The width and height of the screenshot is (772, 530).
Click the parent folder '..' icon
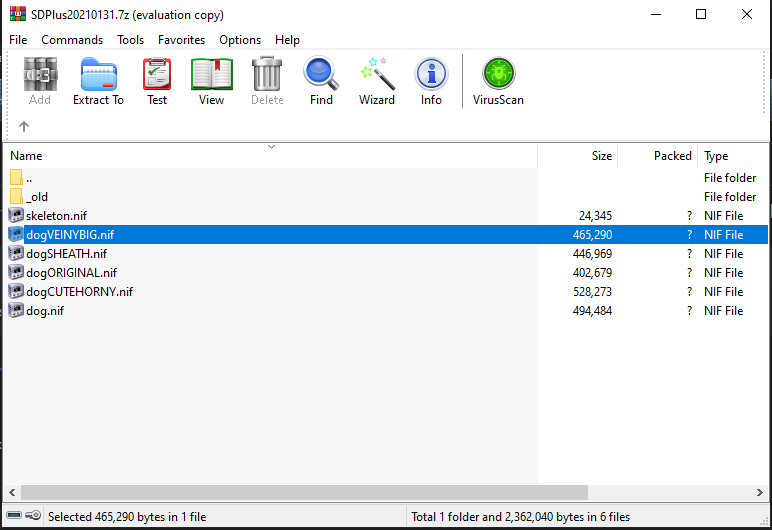16,177
